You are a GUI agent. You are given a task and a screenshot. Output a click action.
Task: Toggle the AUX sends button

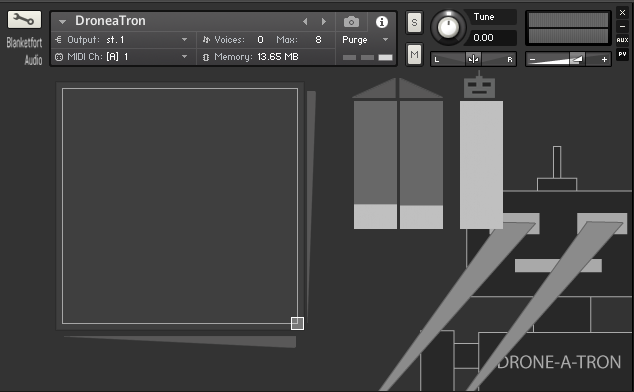pos(622,40)
